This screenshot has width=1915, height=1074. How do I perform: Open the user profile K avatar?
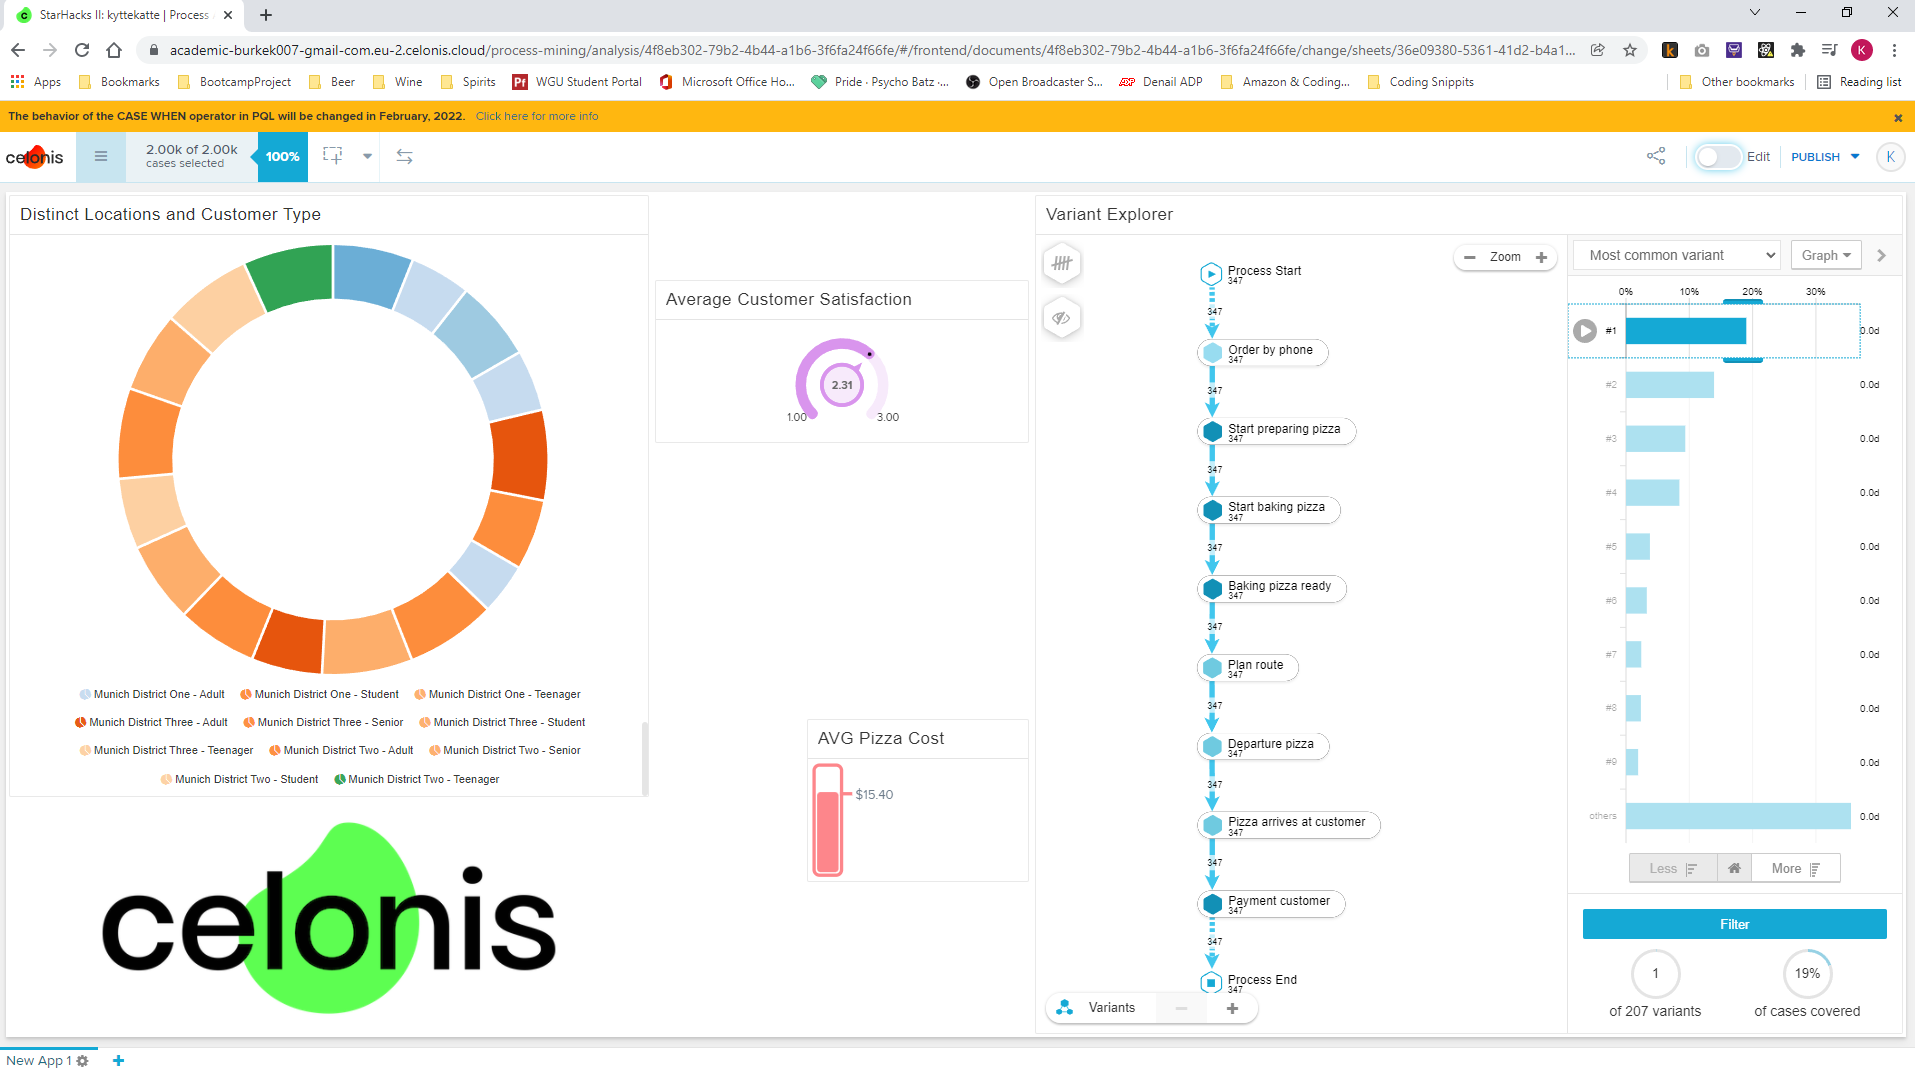(x=1890, y=157)
